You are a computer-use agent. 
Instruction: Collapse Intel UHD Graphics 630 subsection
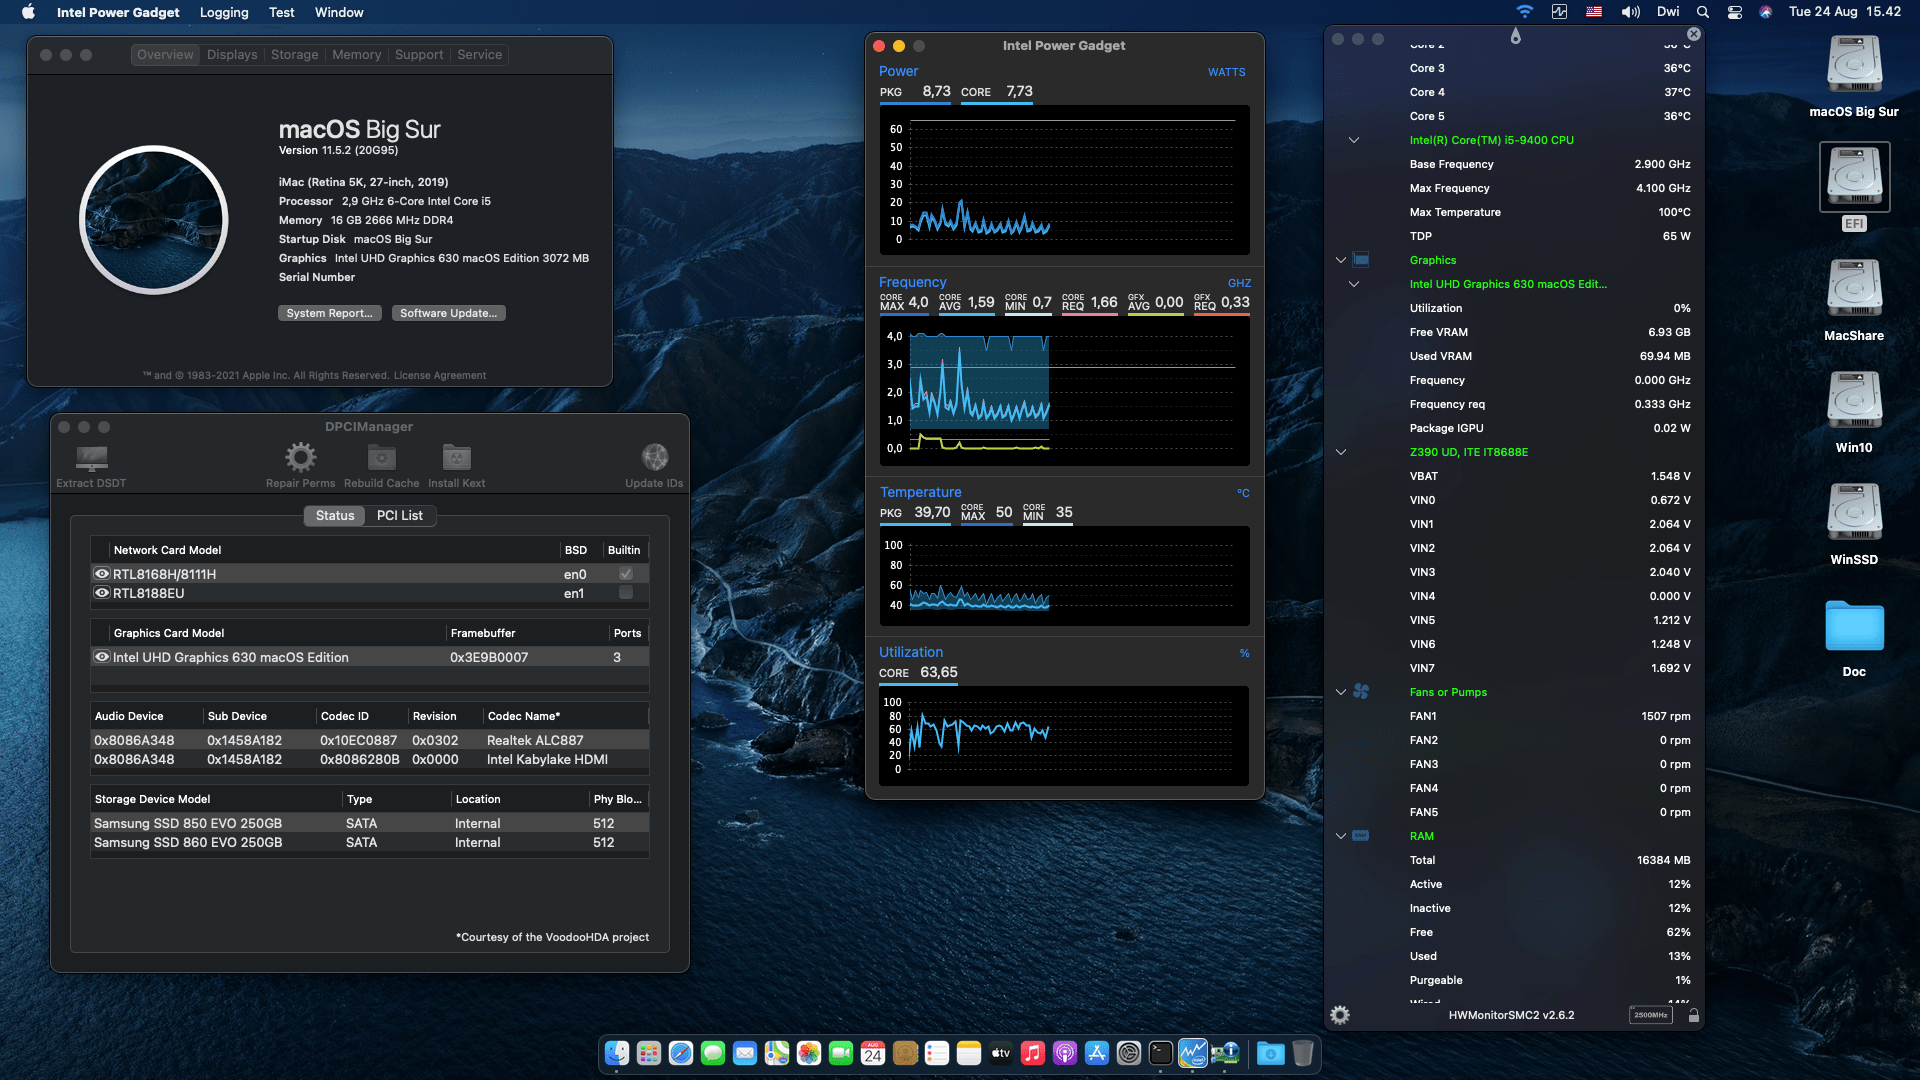pyautogui.click(x=1353, y=284)
